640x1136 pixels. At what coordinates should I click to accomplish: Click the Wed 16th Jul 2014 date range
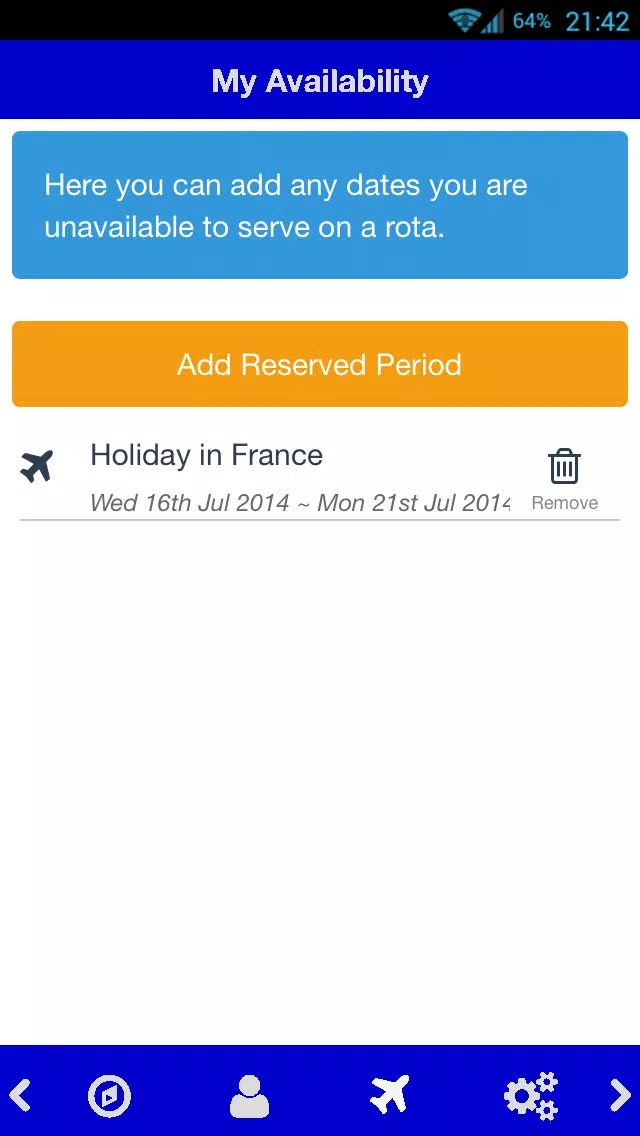tap(300, 503)
